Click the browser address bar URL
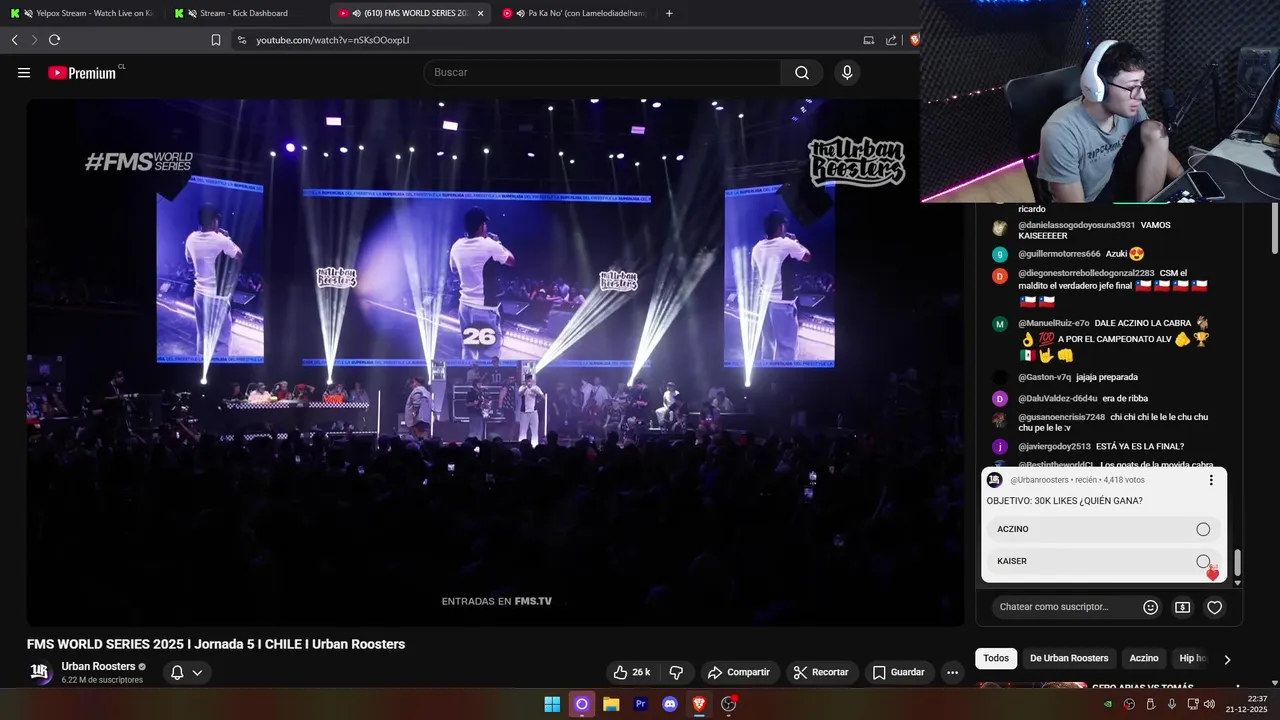The image size is (1280, 720). 333,40
